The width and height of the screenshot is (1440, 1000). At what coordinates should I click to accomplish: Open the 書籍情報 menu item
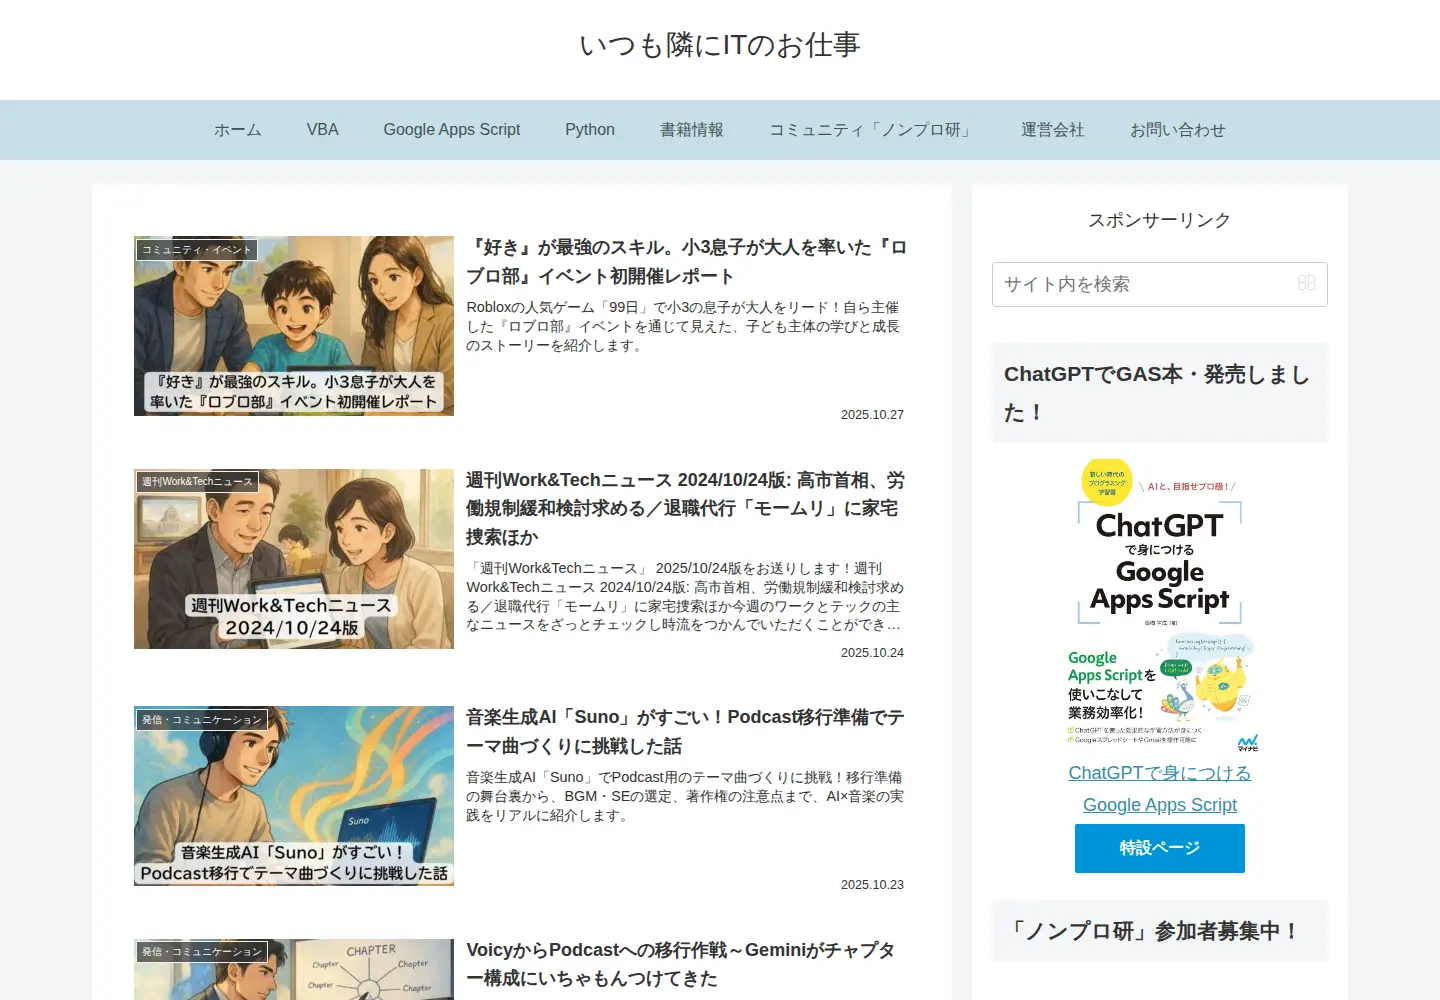[x=692, y=130]
